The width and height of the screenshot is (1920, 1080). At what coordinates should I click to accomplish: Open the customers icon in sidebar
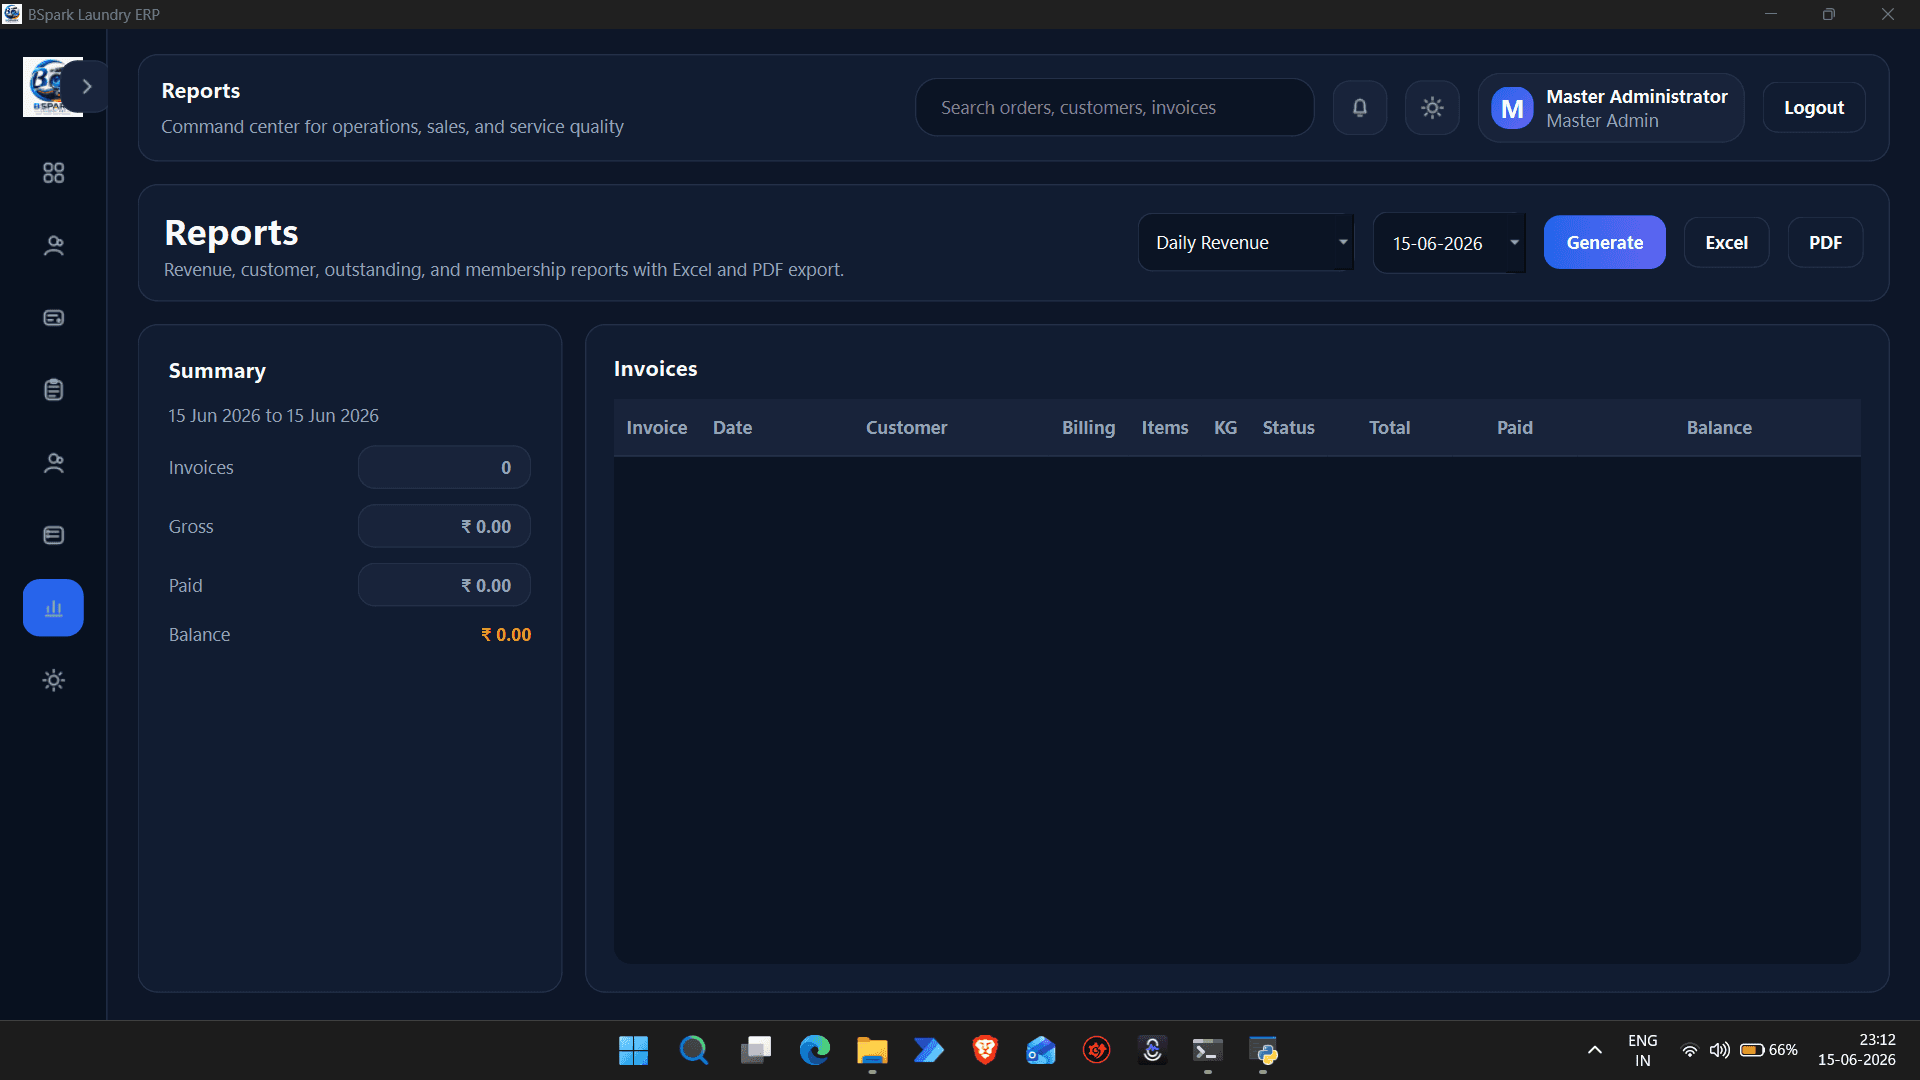click(54, 245)
